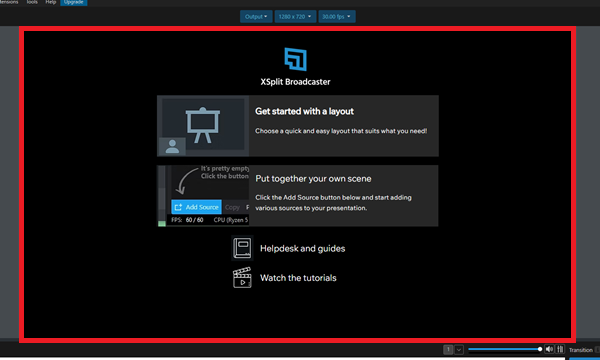Expand the 1280 x 720 resolution dropdown
This screenshot has width=600, height=360.
click(295, 16)
